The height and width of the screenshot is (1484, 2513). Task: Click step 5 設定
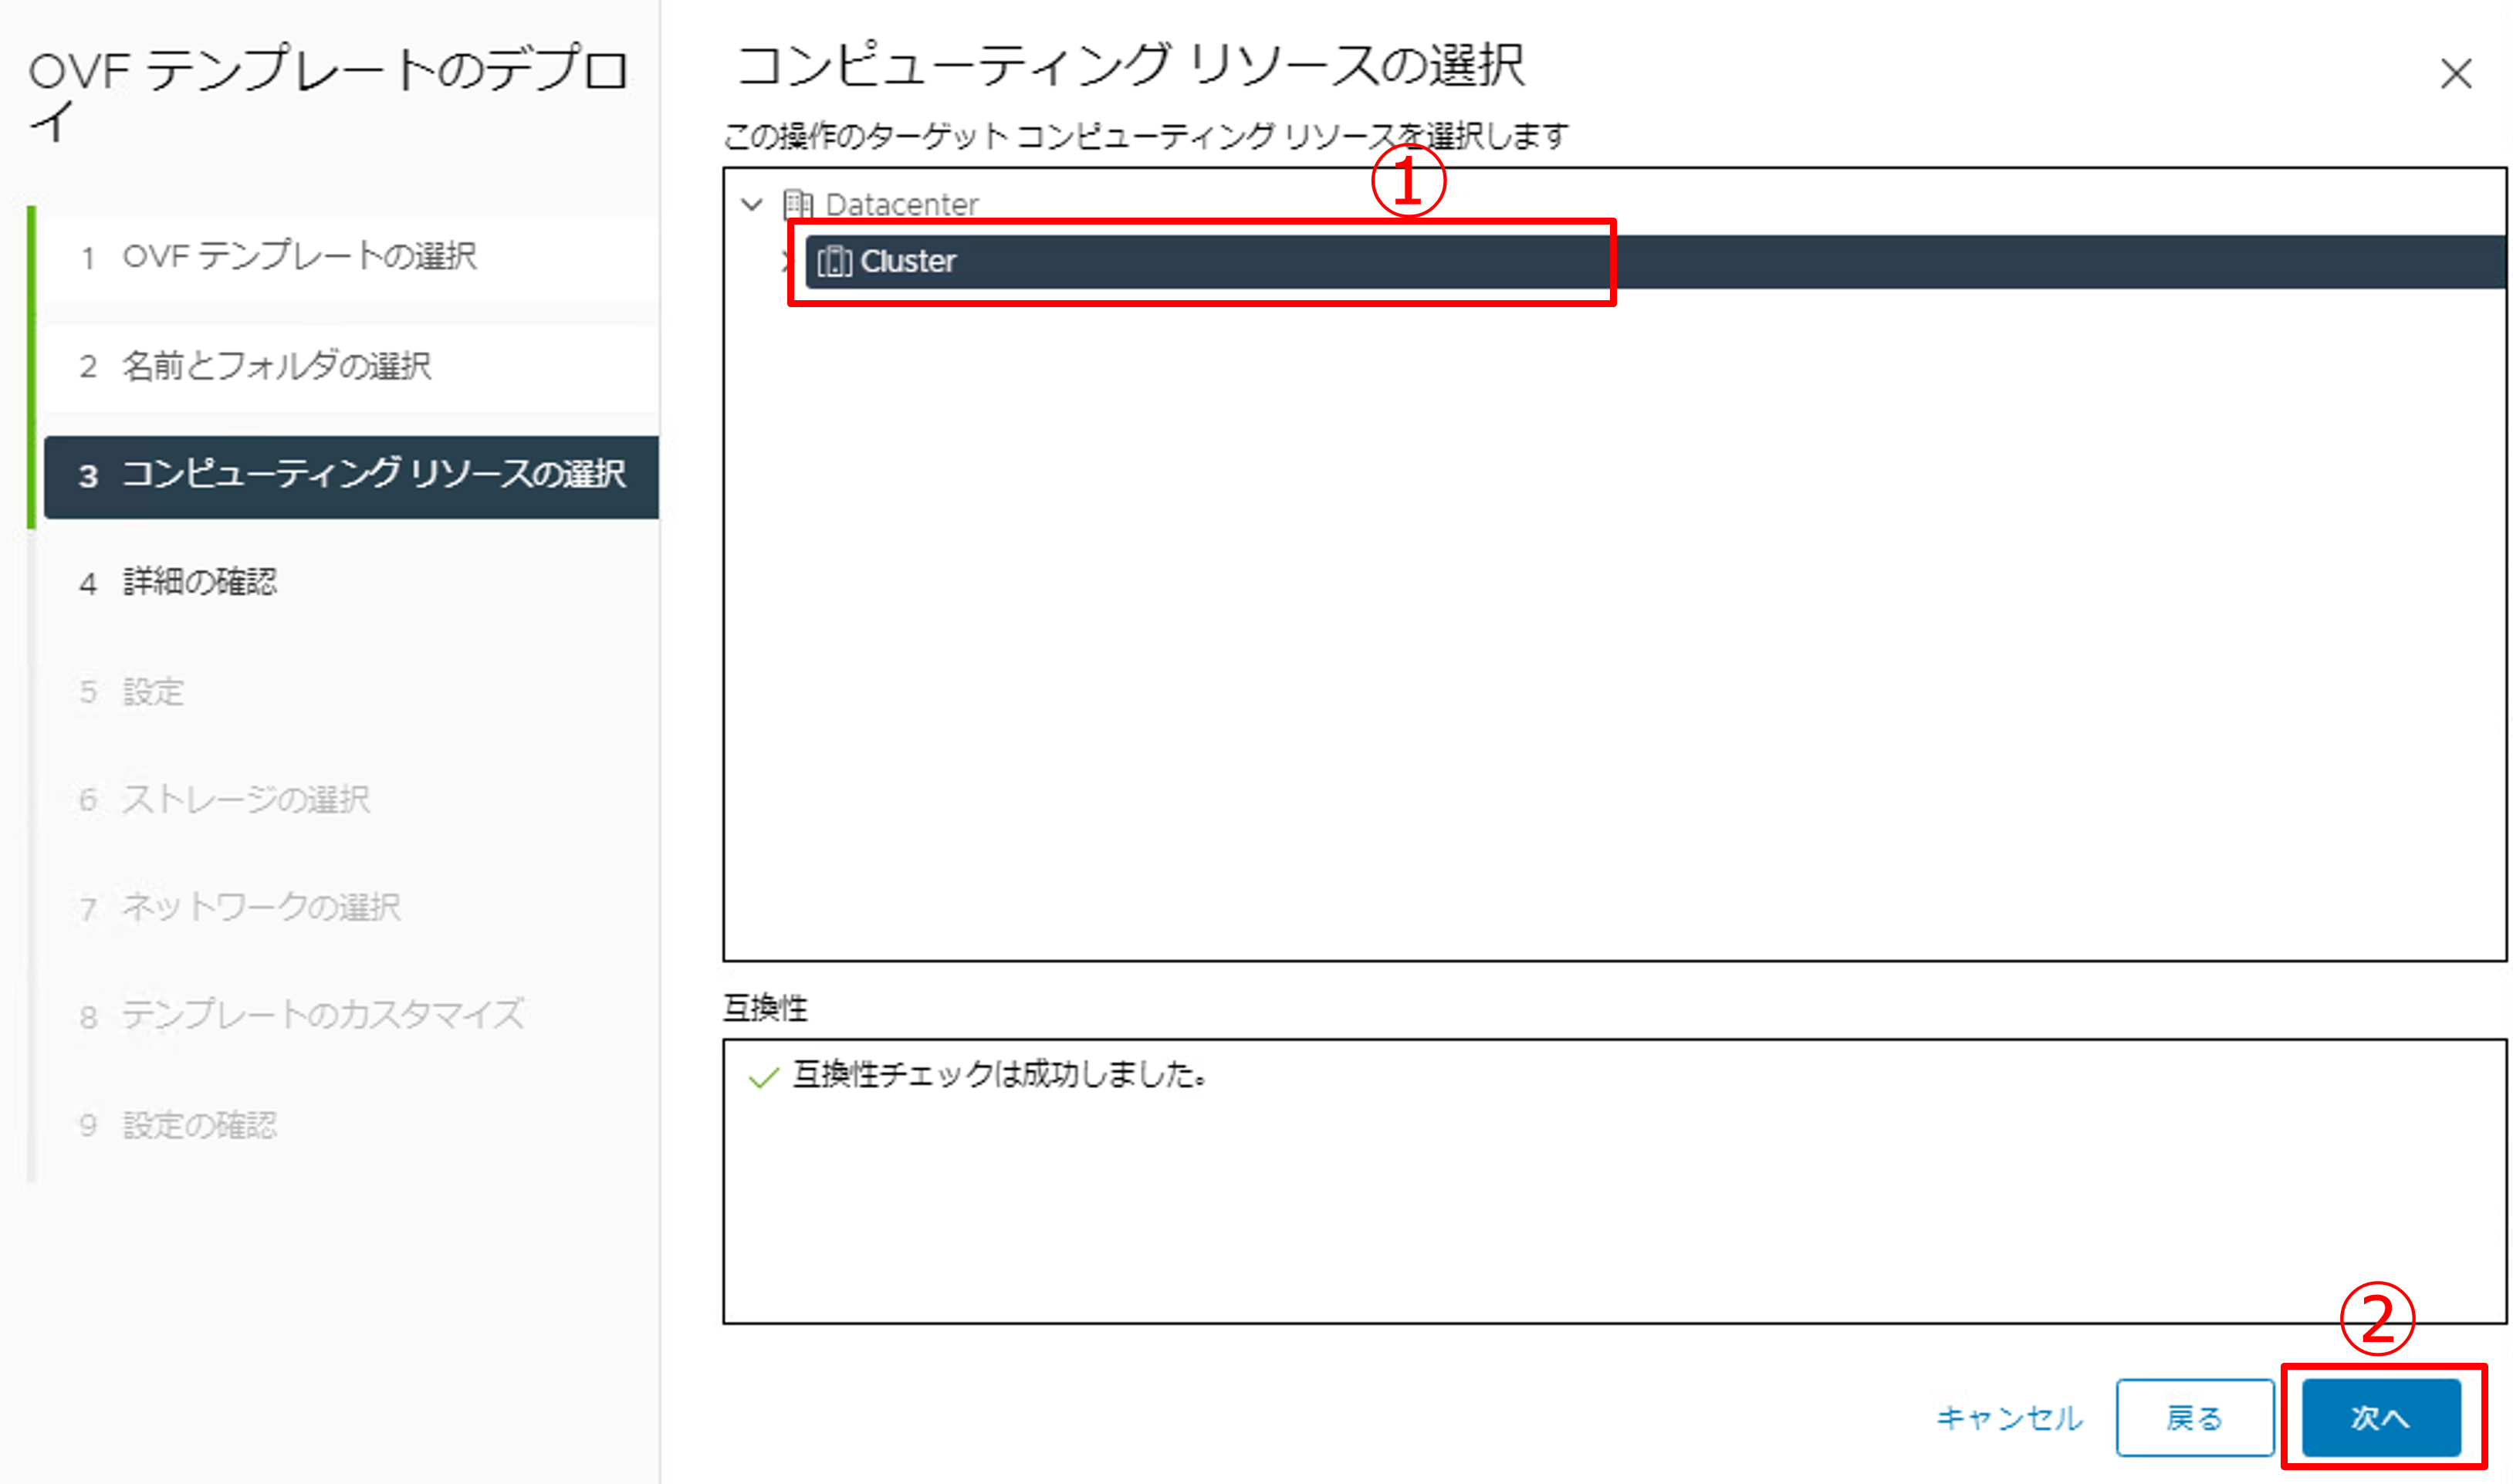pyautogui.click(x=152, y=692)
